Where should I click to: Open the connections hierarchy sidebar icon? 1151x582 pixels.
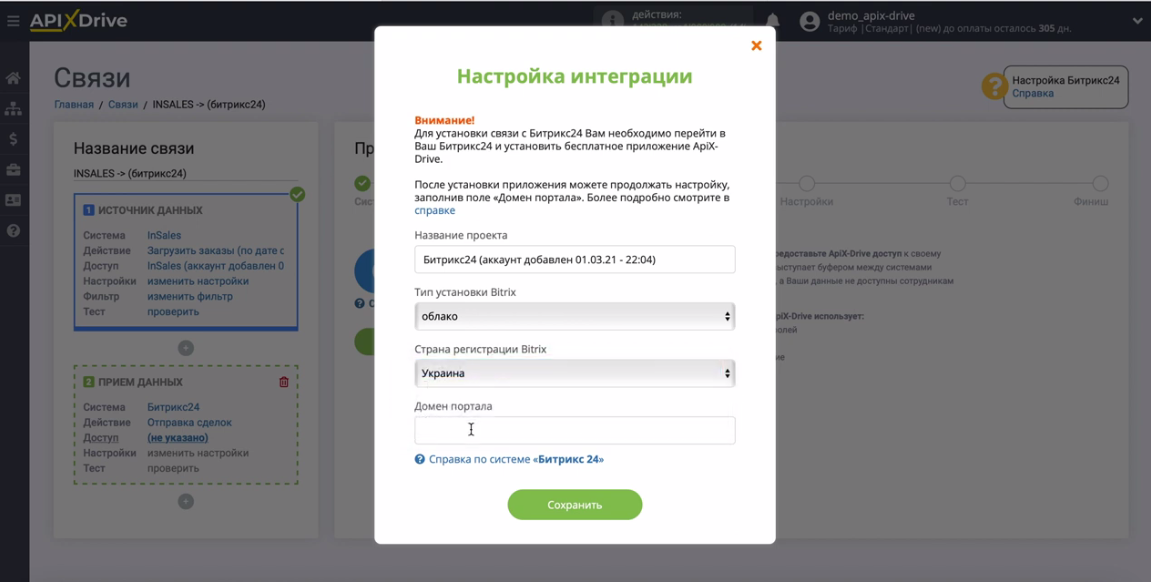[x=13, y=109]
